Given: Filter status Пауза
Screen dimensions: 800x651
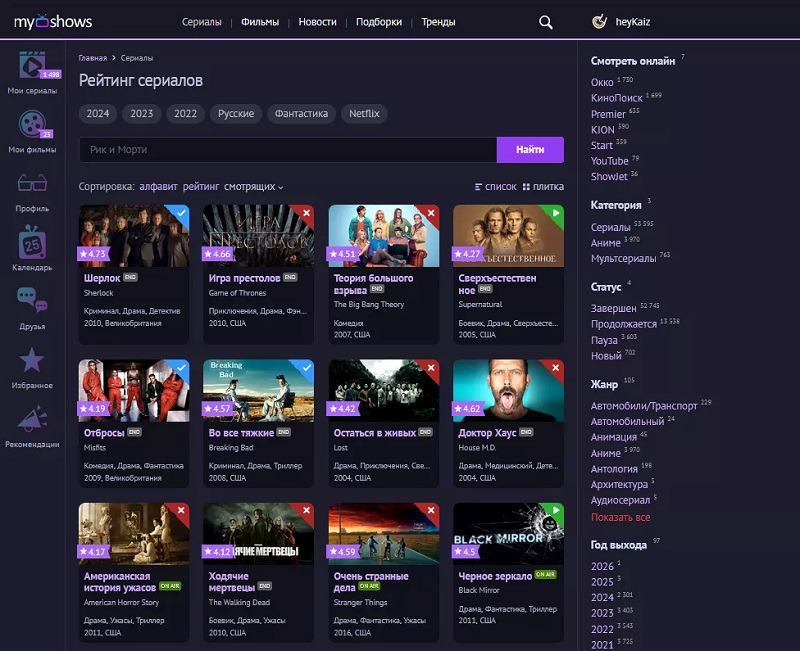Looking at the screenshot, I should tap(604, 340).
